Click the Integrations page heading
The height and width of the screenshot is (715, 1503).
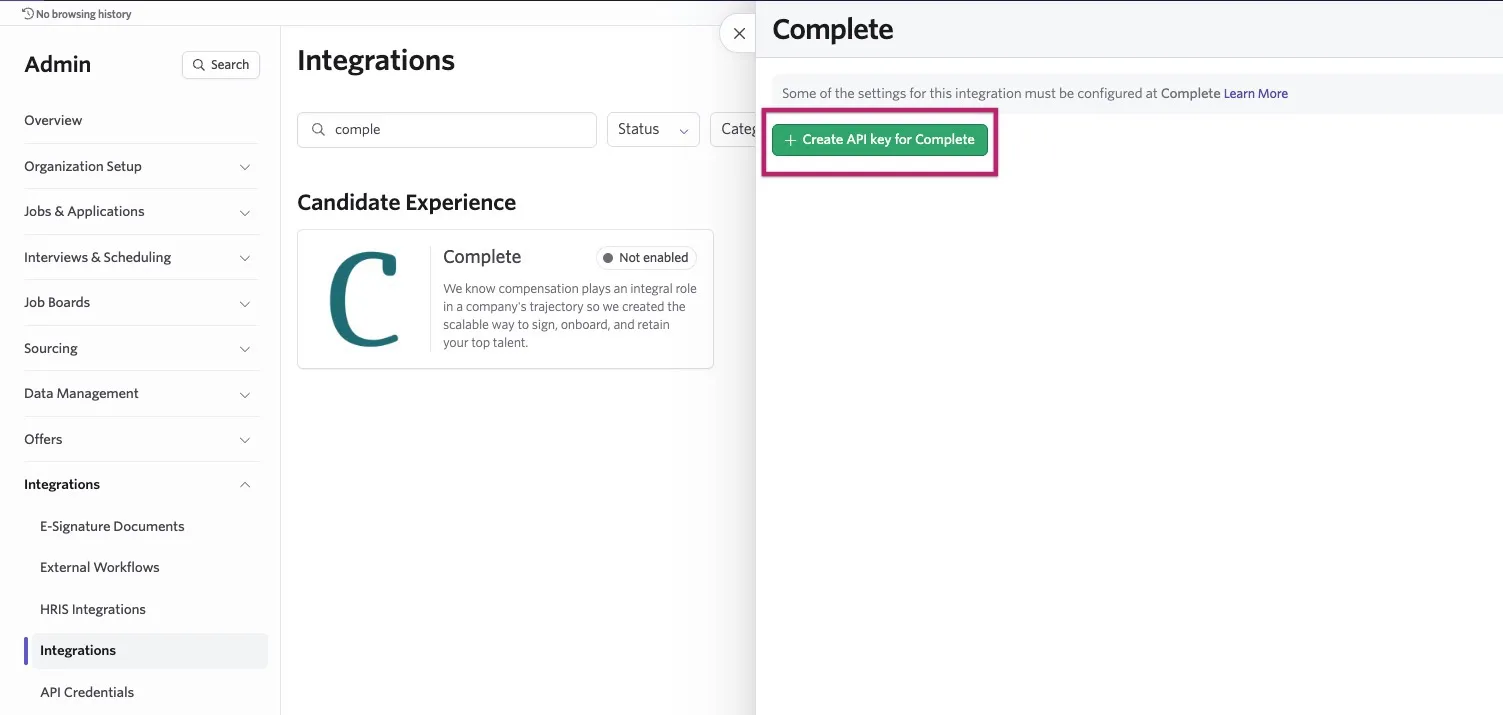(x=376, y=61)
